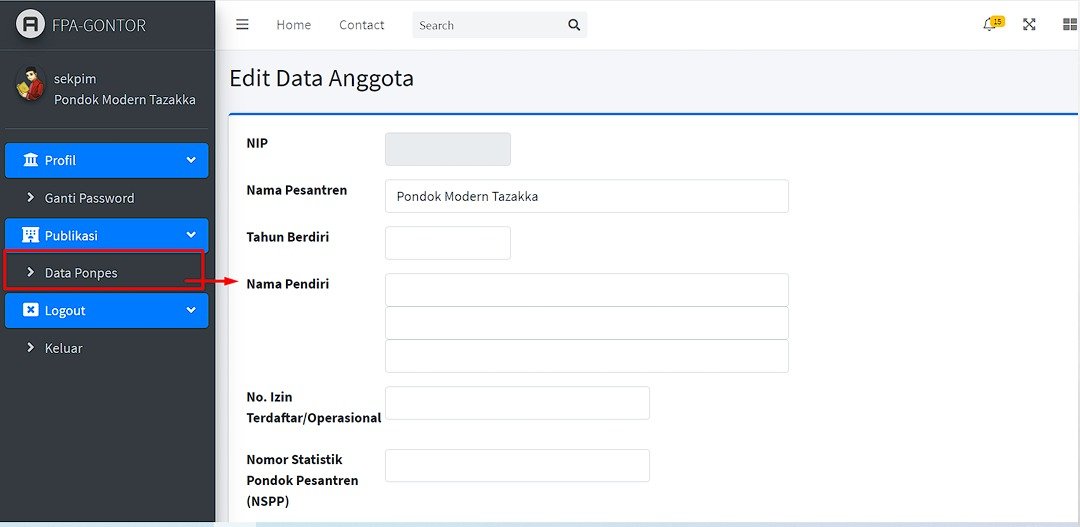Click the Profil building icon
Viewport: 1080px width, 527px height.
click(30, 161)
